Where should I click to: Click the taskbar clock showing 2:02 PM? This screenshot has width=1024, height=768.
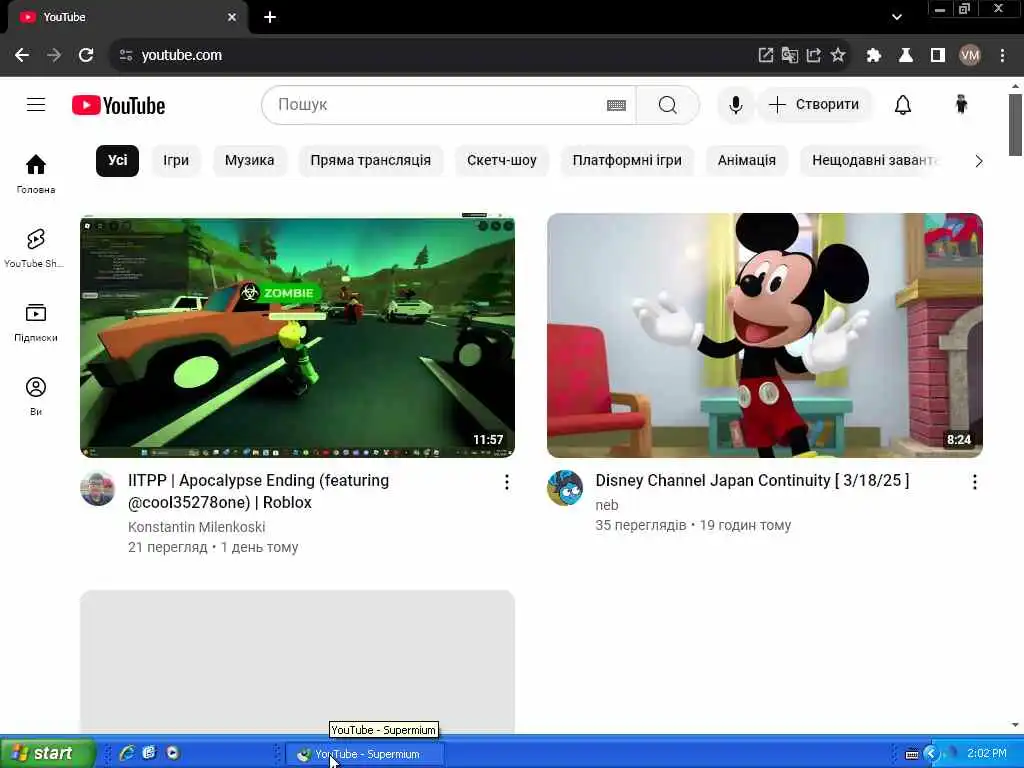coord(986,753)
